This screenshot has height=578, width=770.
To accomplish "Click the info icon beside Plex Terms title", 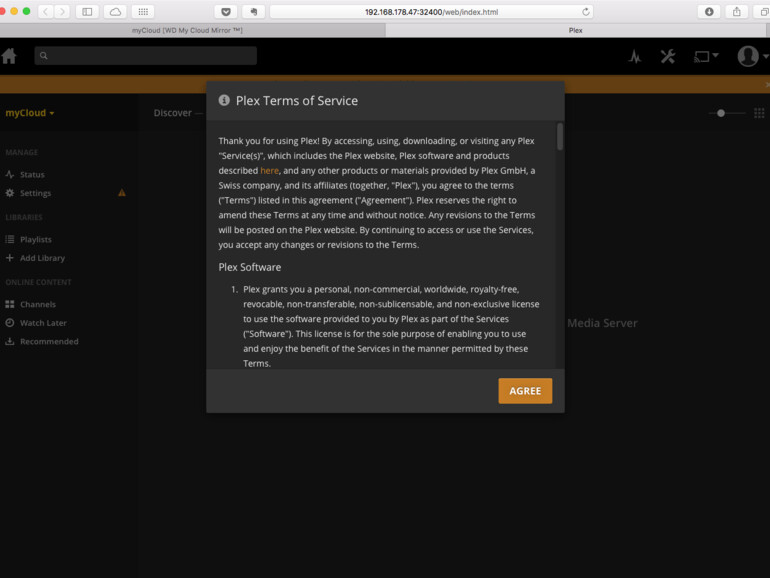I will pos(224,100).
